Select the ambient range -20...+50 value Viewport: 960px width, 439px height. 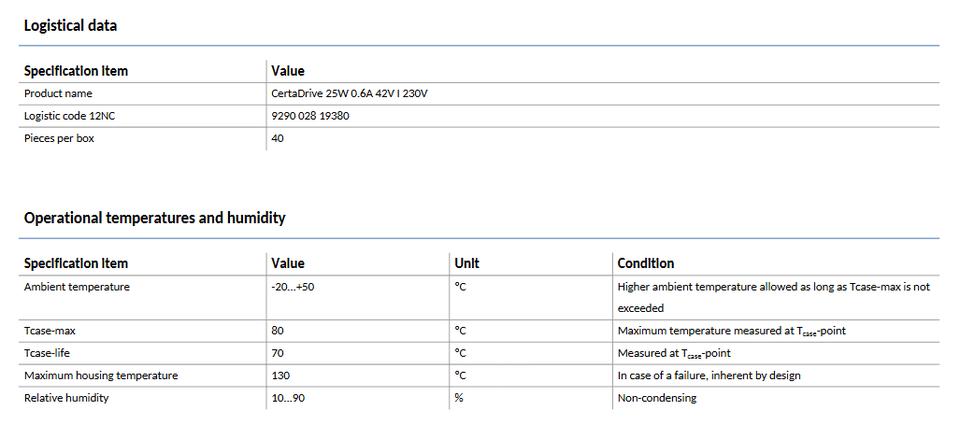click(293, 287)
